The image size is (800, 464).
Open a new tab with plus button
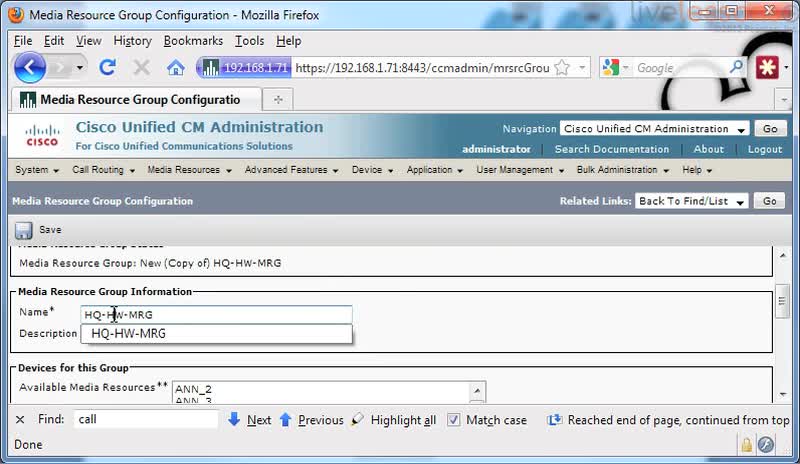pyautogui.click(x=278, y=100)
